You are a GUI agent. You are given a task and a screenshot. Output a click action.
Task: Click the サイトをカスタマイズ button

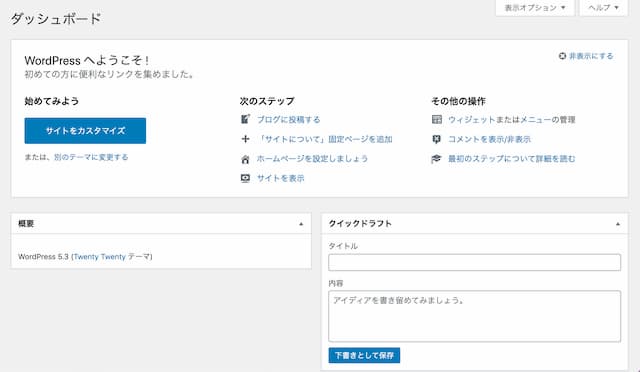(85, 131)
